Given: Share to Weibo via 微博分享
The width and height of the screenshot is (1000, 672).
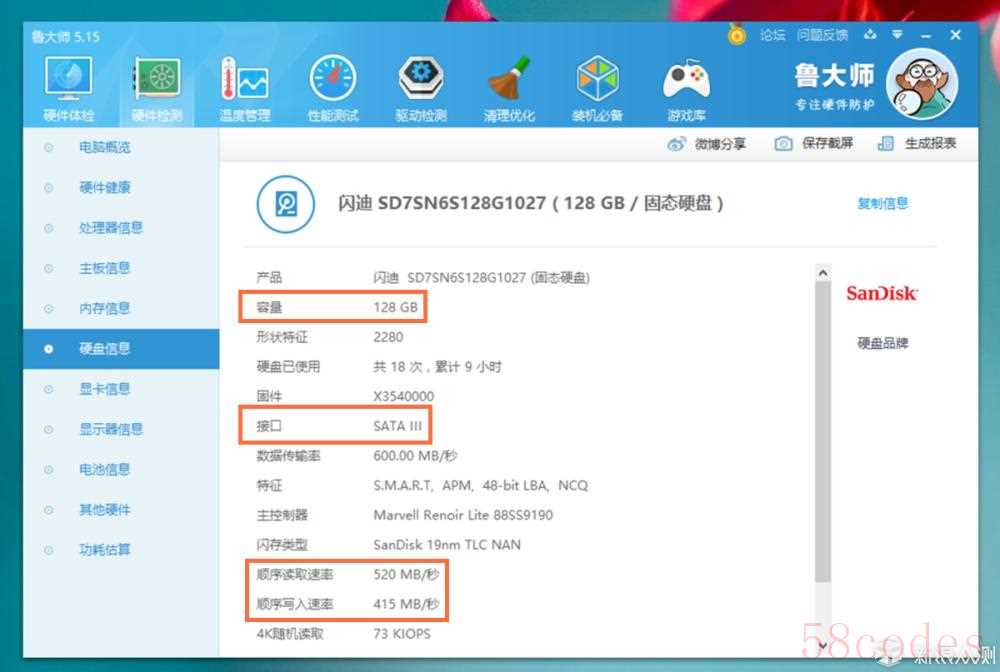Looking at the screenshot, I should point(707,144).
